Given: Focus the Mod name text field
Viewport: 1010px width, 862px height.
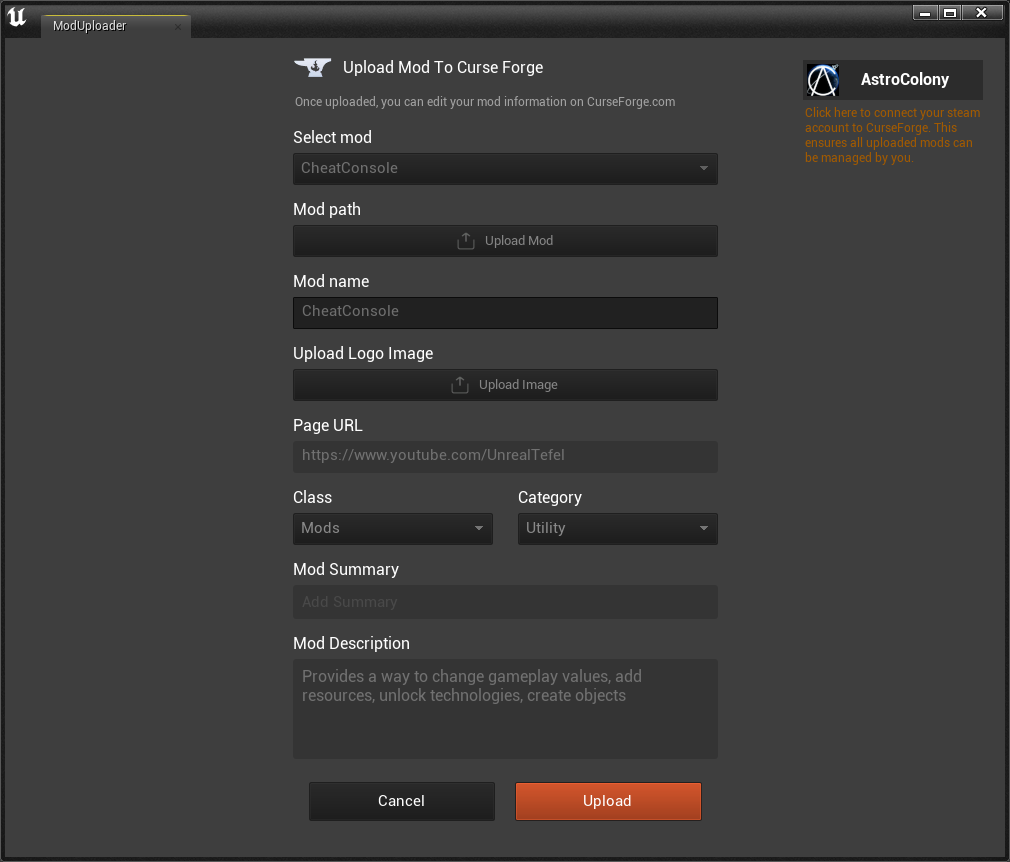Looking at the screenshot, I should click(x=505, y=312).
